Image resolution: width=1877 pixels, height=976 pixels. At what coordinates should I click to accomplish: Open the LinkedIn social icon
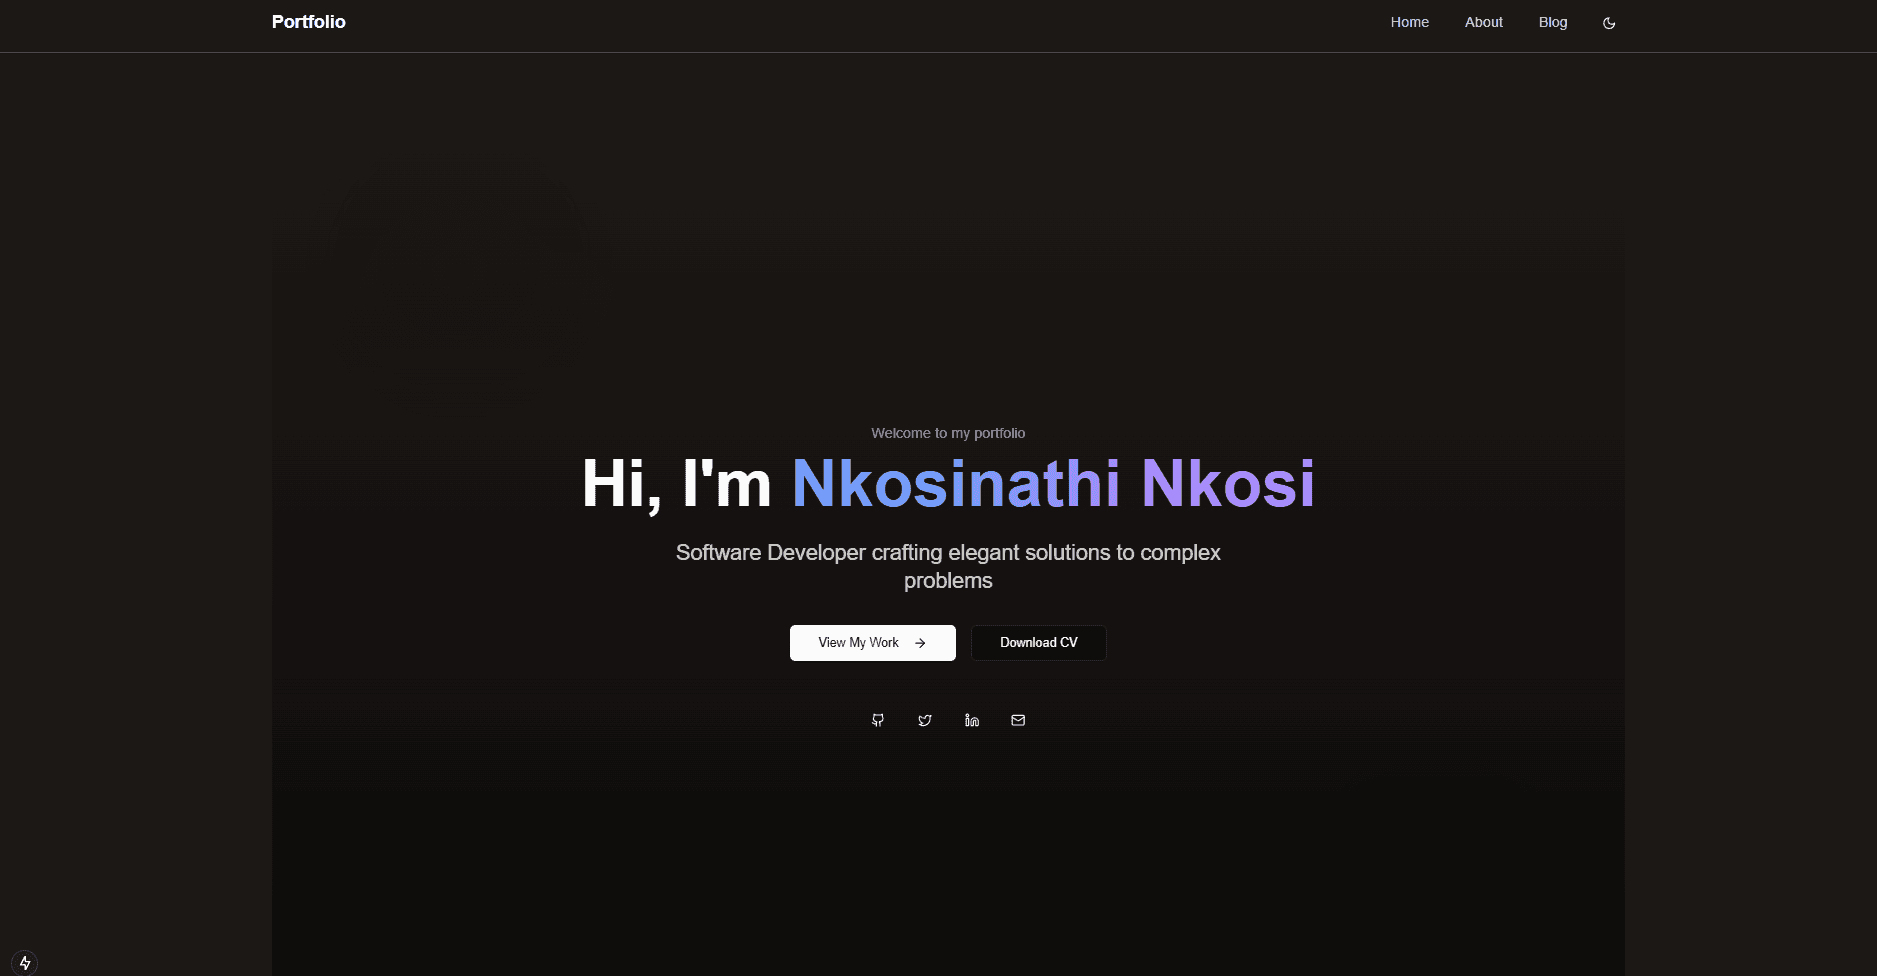point(972,720)
